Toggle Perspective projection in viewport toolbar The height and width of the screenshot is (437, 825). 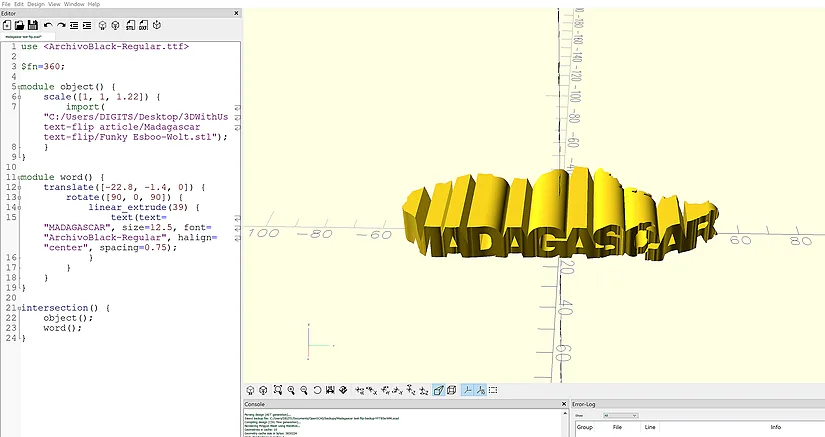pos(438,390)
